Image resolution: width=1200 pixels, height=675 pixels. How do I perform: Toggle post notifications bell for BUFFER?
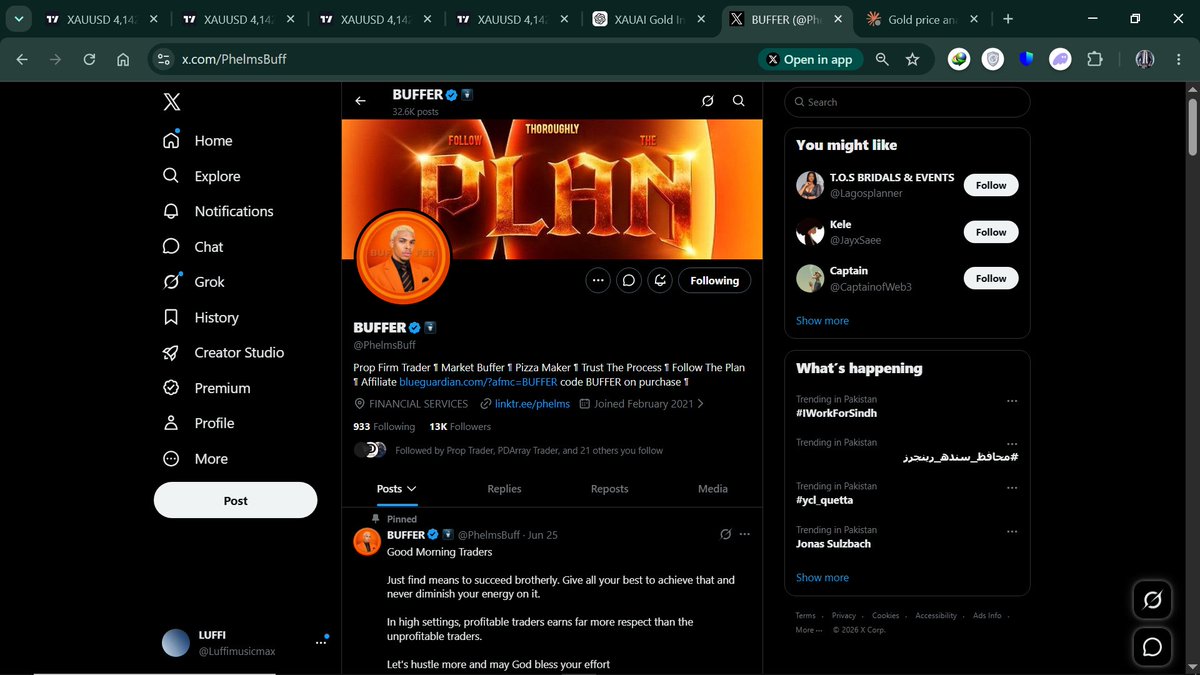pos(660,280)
